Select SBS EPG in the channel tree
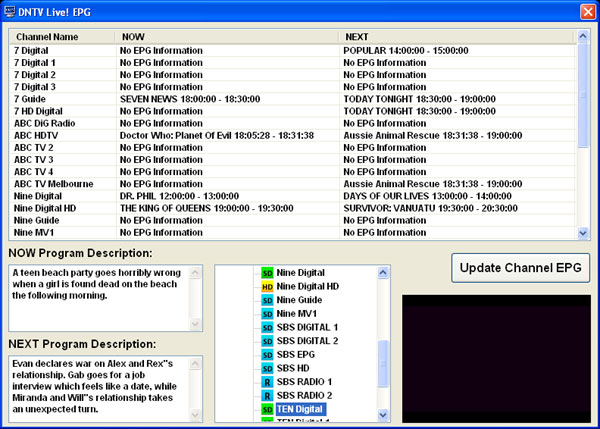Screen dimensions: 600x429 (295, 355)
